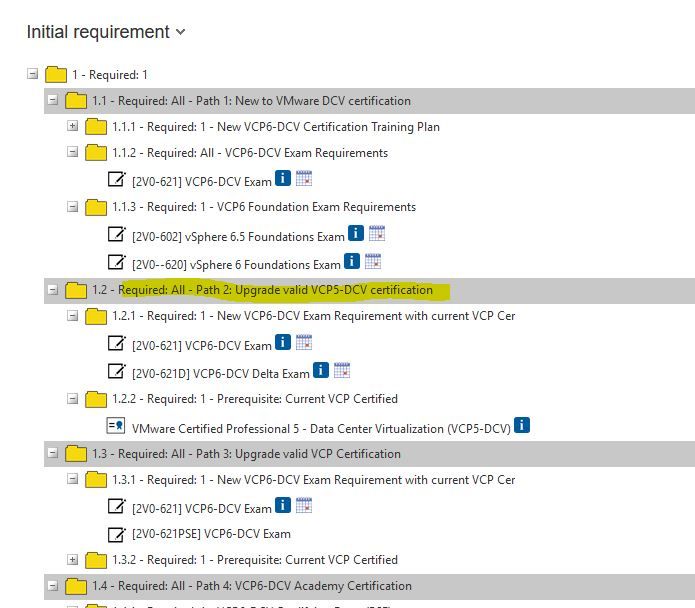695x608 pixels.
Task: Click calendar icon for vSphere 6 Foundations Exam
Action: click(x=373, y=262)
